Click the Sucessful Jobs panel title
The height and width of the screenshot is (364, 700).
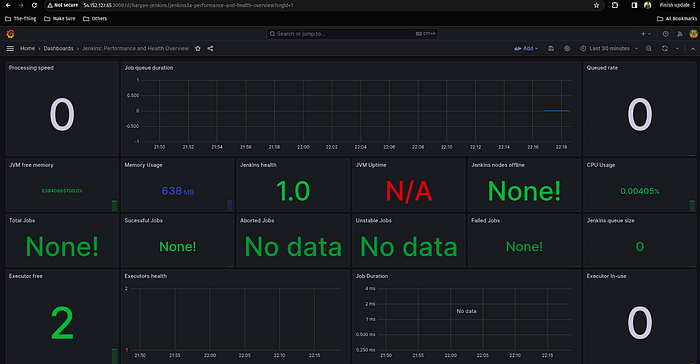pos(143,221)
